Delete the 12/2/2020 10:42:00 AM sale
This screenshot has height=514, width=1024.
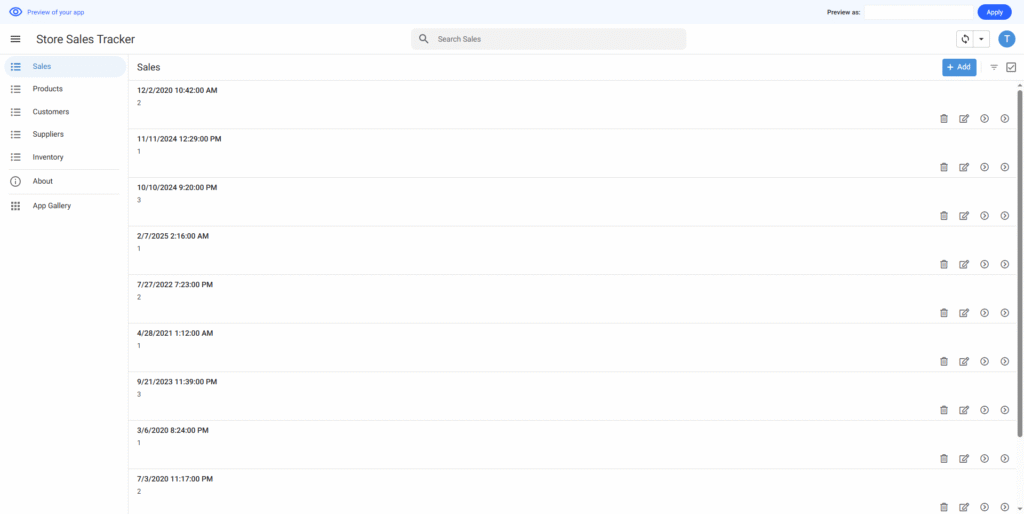pyautogui.click(x=943, y=119)
